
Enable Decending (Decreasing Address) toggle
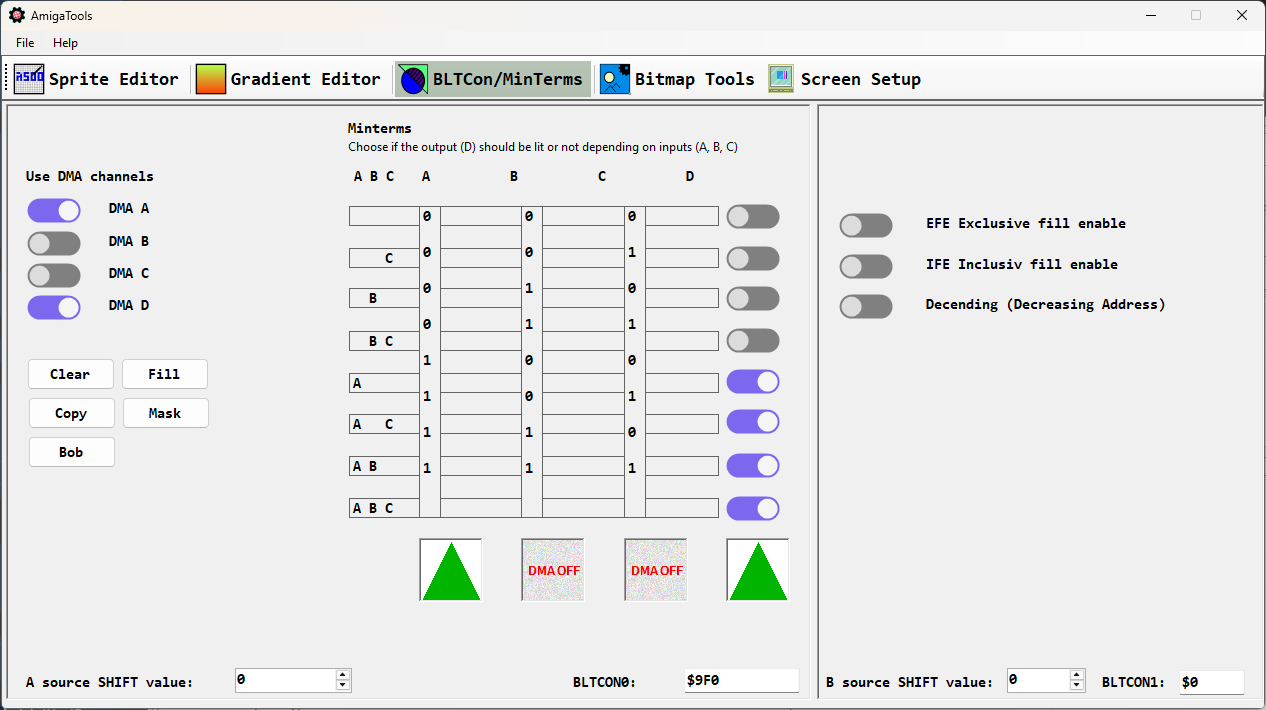(866, 306)
